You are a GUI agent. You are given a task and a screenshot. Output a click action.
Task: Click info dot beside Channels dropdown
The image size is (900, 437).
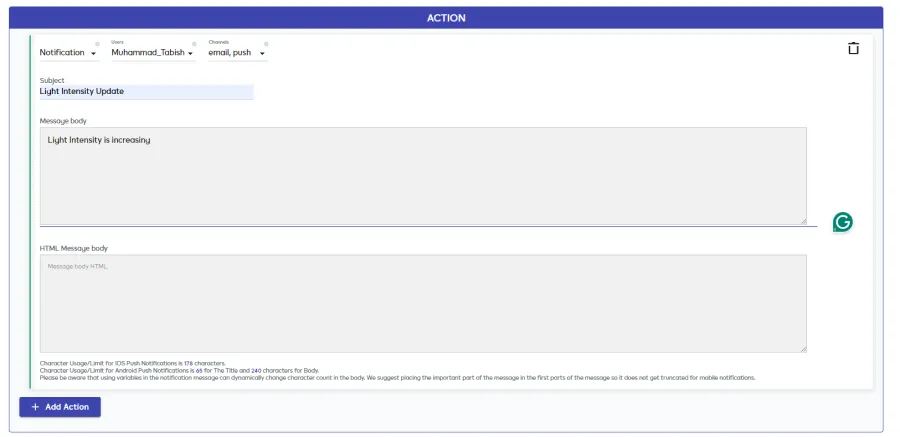coord(265,44)
